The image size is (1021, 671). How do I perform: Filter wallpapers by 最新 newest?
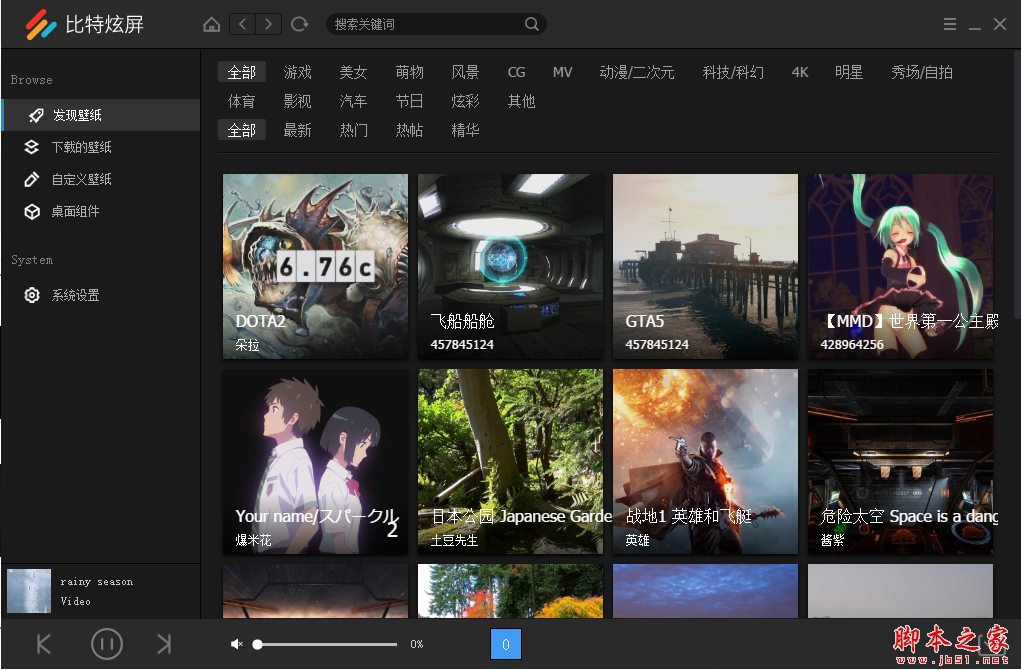click(x=297, y=129)
